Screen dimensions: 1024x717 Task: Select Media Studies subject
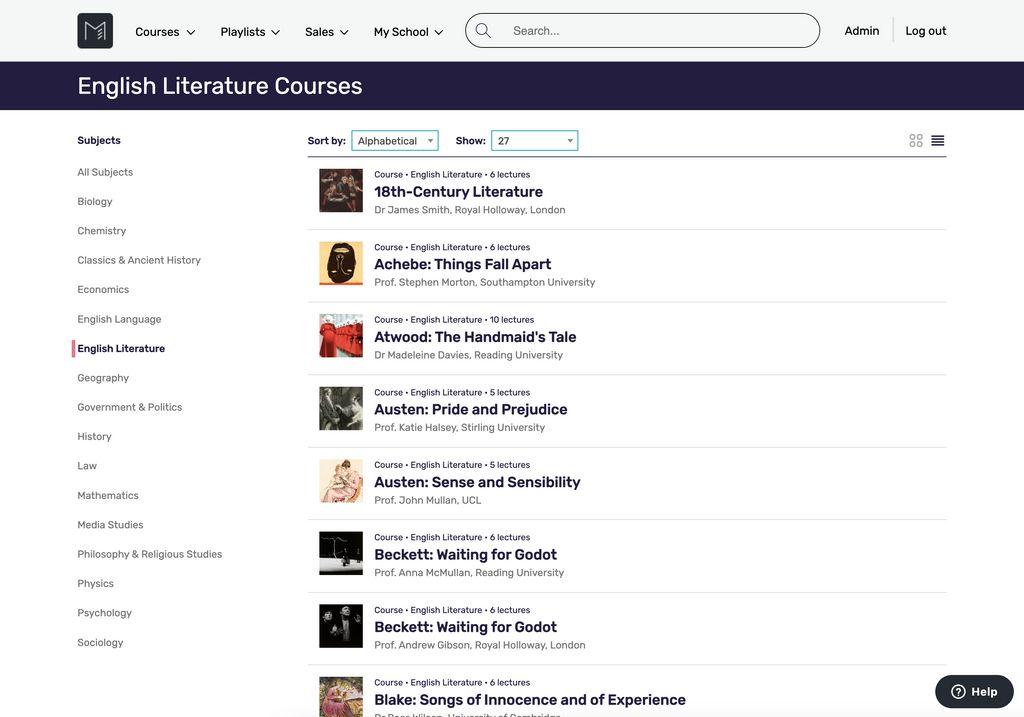tap(110, 524)
